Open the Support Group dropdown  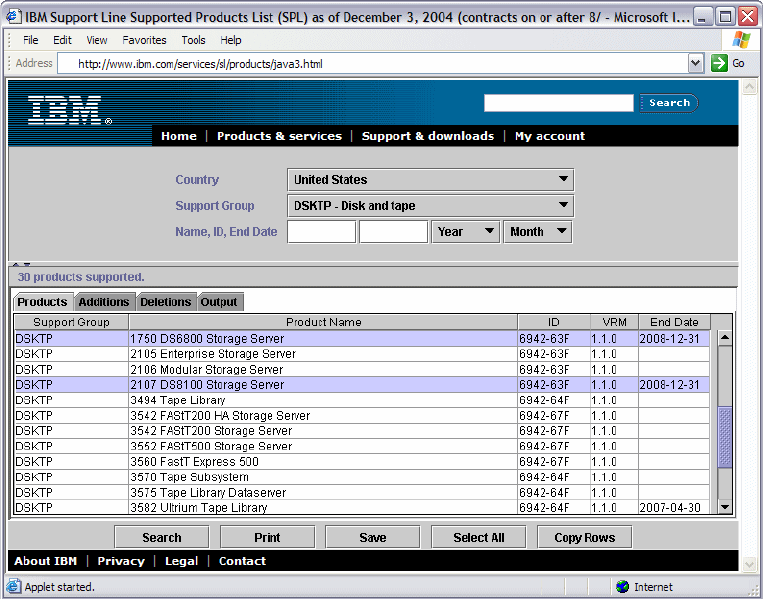431,206
